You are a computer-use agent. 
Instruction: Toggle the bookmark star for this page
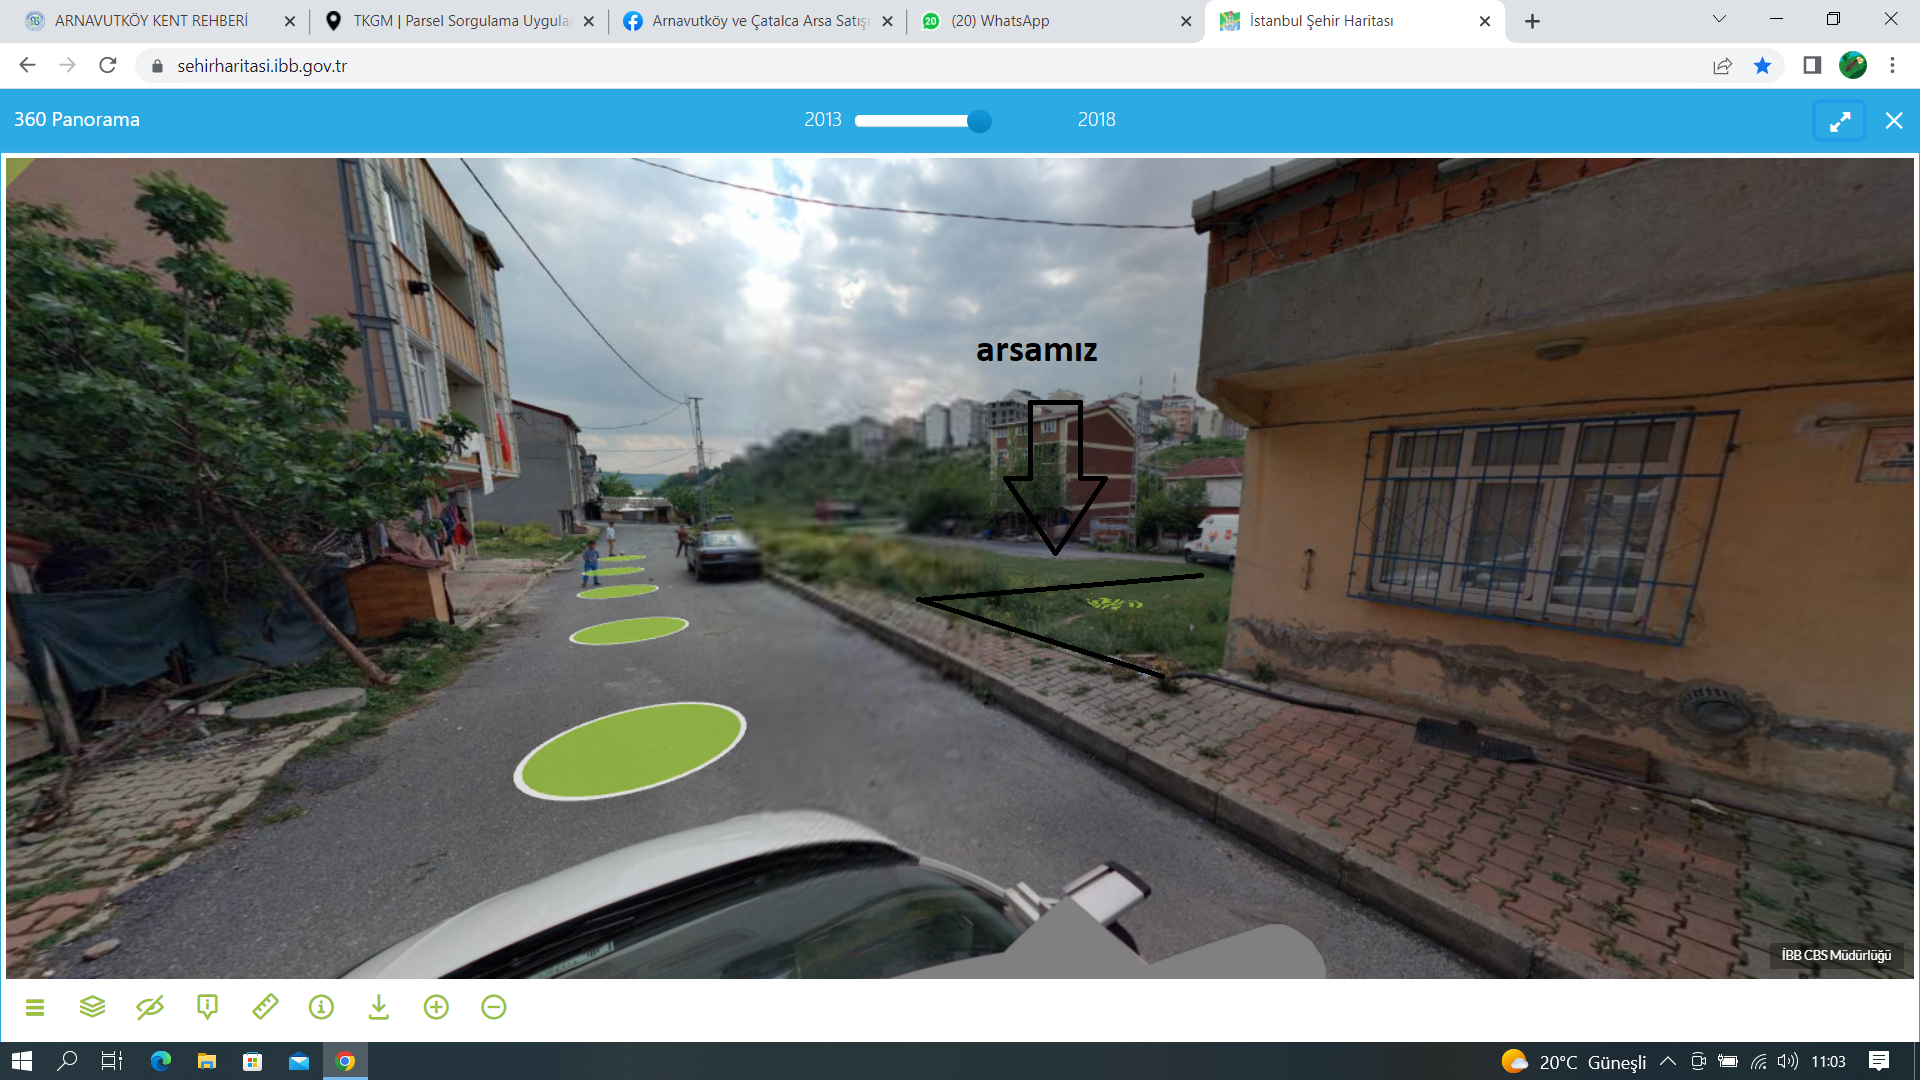[x=1762, y=66]
